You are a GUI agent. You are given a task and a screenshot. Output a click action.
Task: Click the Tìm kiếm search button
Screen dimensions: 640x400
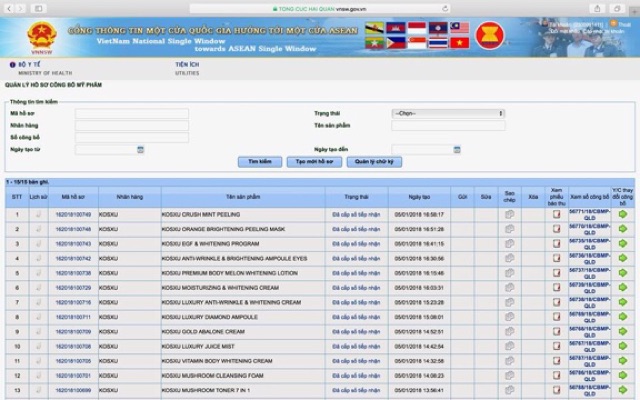(x=260, y=162)
